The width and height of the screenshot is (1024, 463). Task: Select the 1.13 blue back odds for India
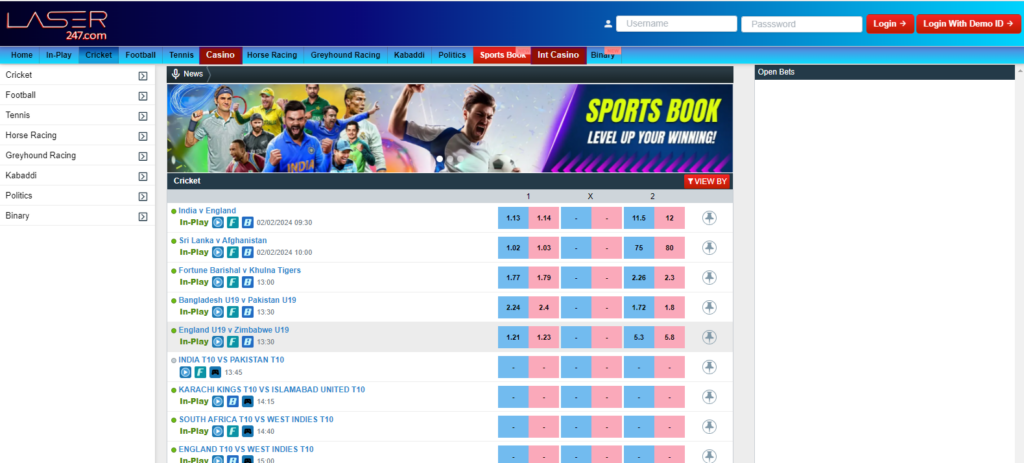[513, 218]
